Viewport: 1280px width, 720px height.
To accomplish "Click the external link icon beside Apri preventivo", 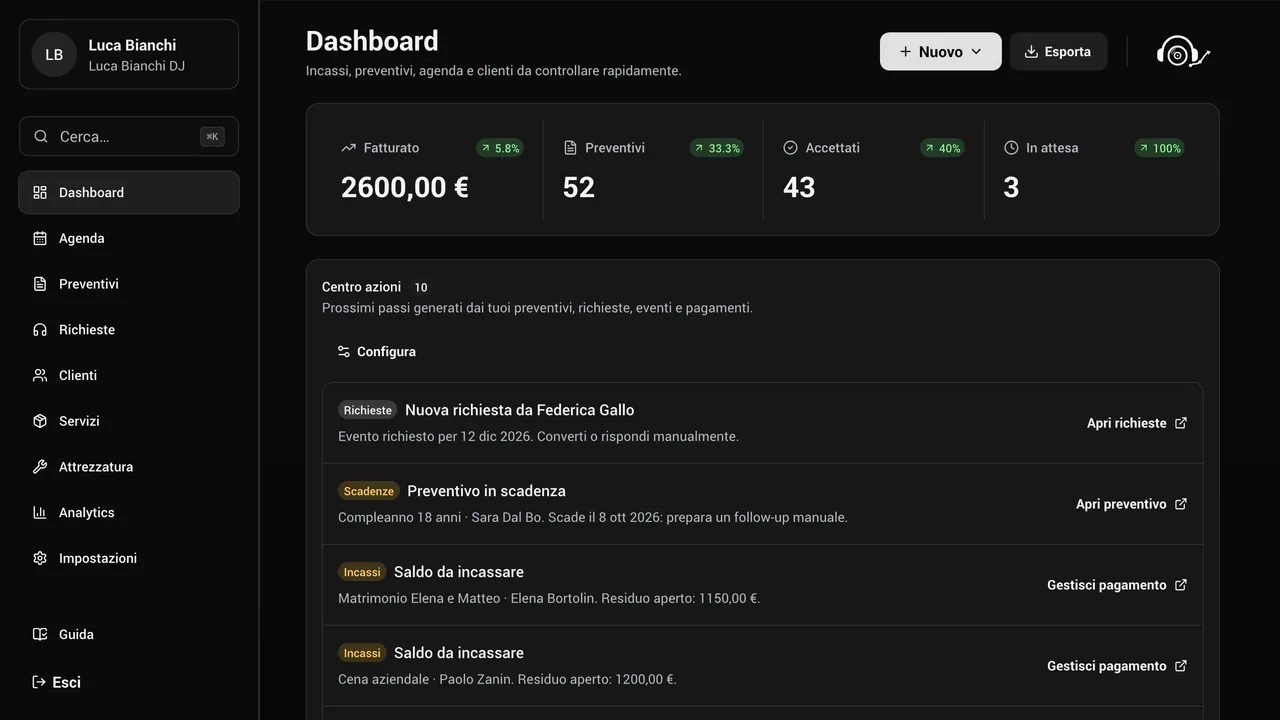I will [x=1181, y=504].
